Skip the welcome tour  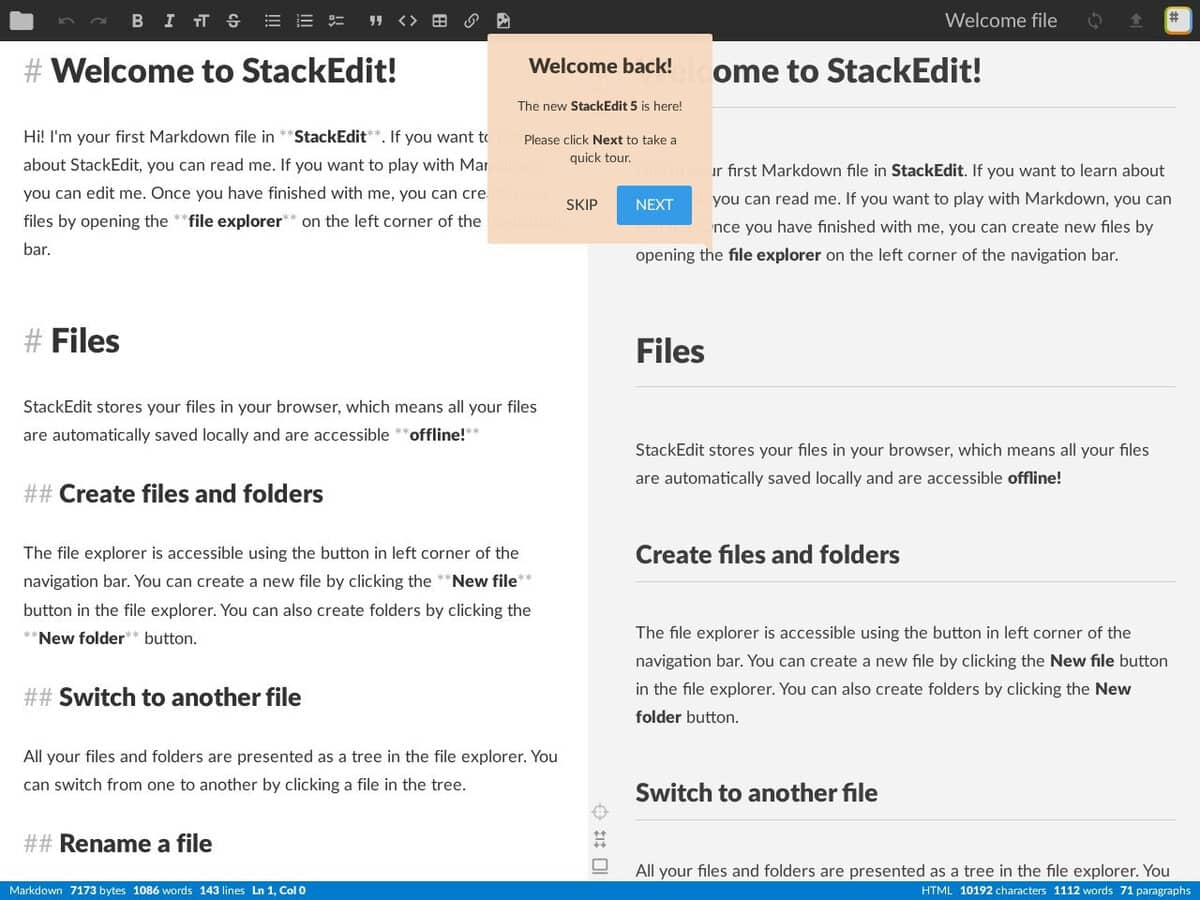581,204
